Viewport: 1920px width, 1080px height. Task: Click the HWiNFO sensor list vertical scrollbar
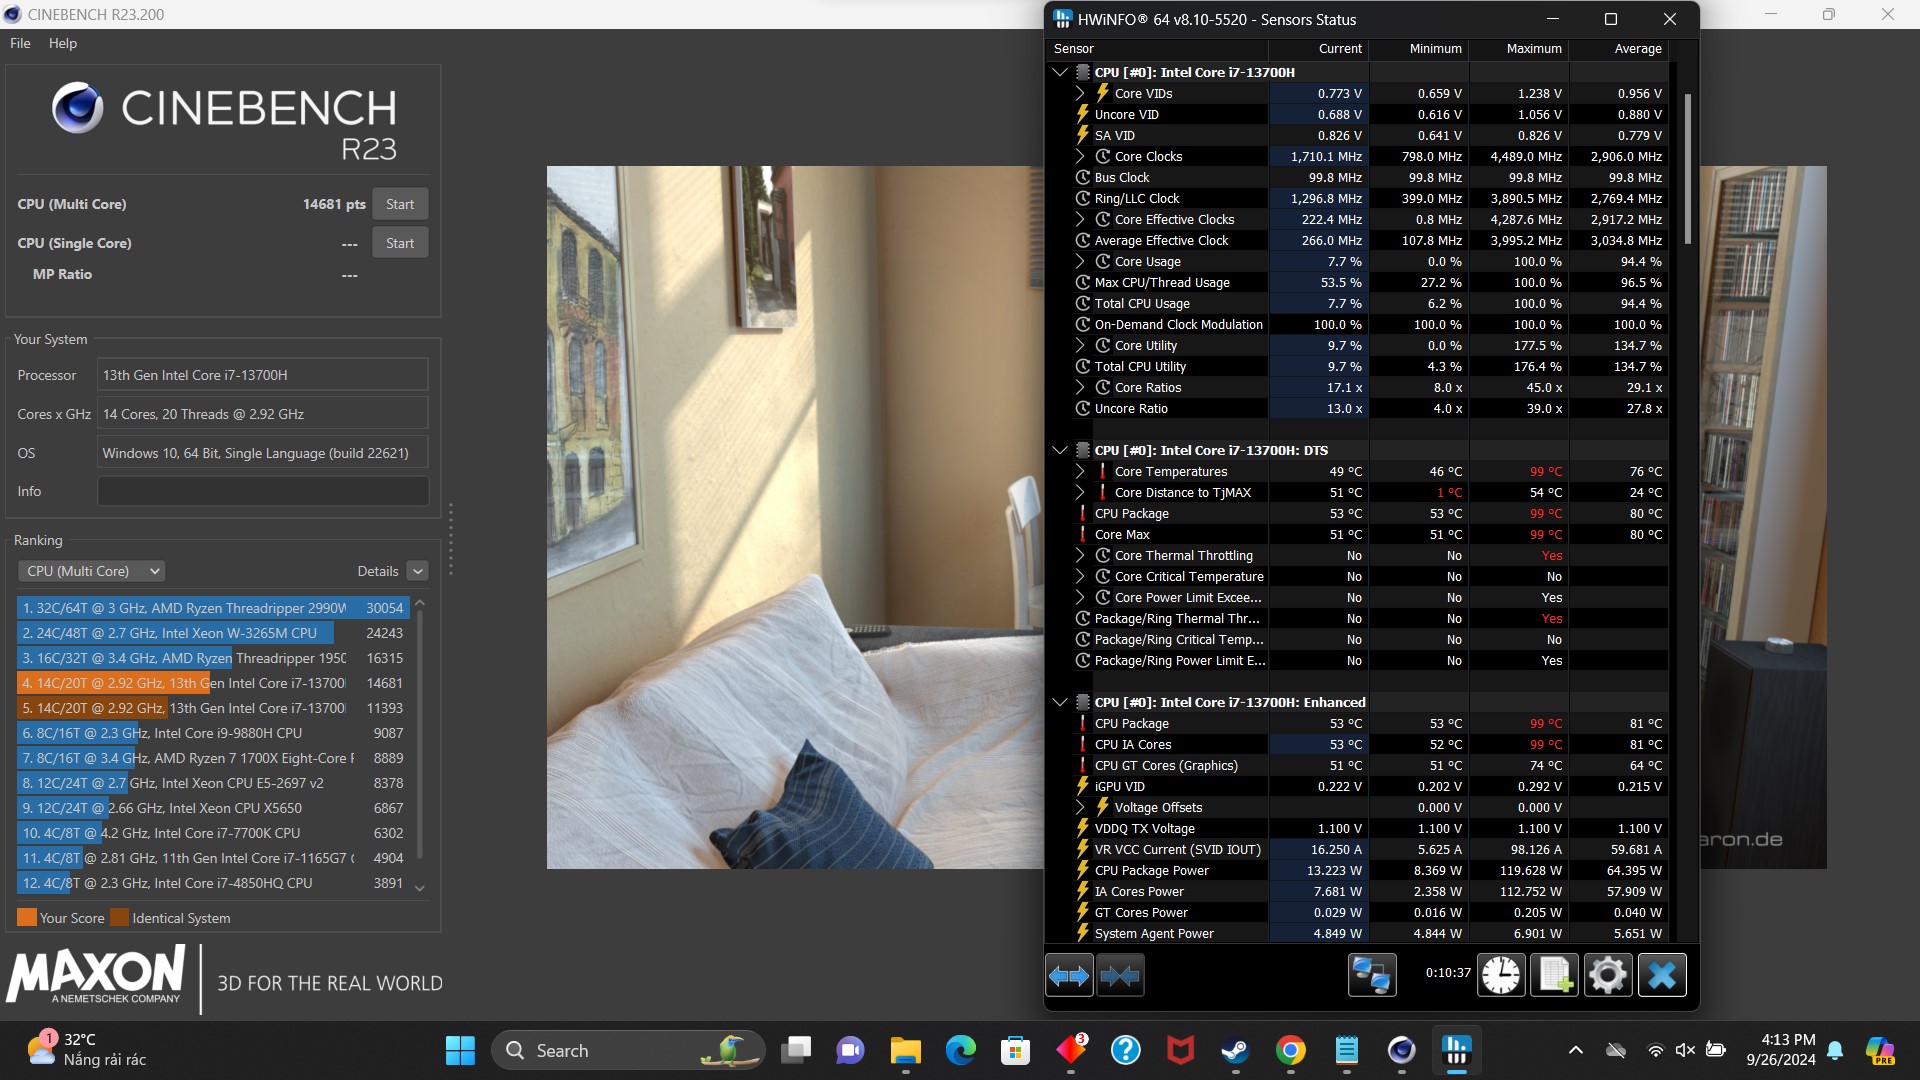point(1688,168)
